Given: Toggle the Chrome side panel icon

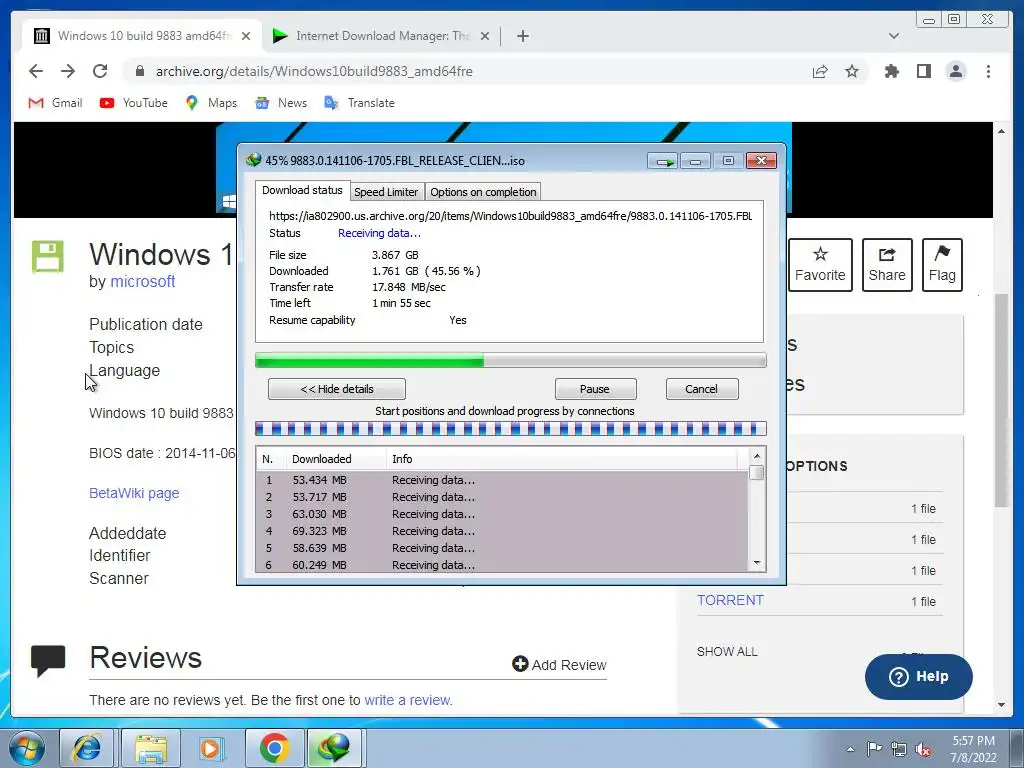Looking at the screenshot, I should 923,71.
